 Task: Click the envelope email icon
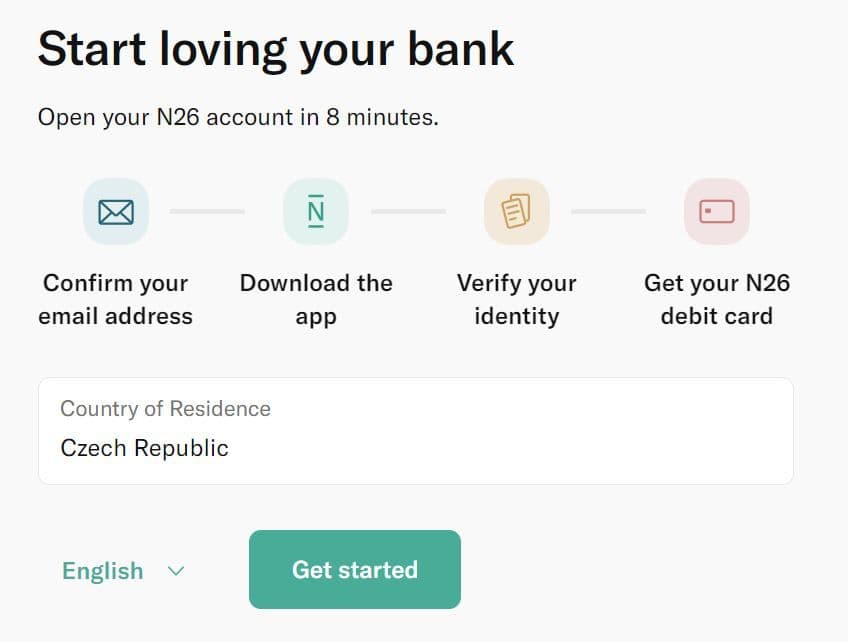point(116,211)
